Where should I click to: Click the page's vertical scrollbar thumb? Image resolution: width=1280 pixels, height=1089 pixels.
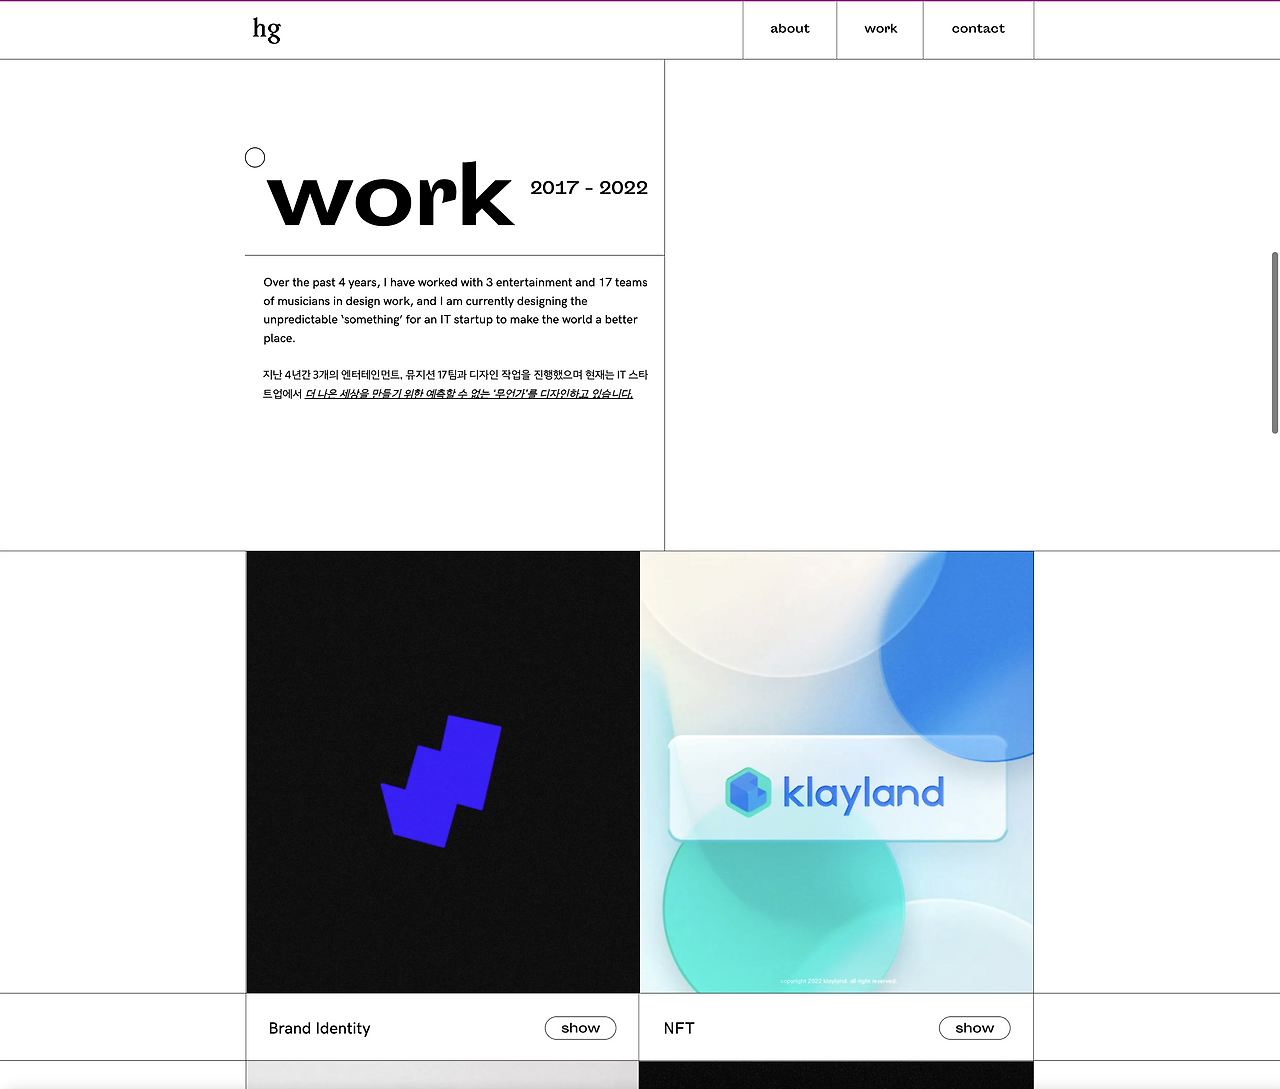tap(1275, 343)
